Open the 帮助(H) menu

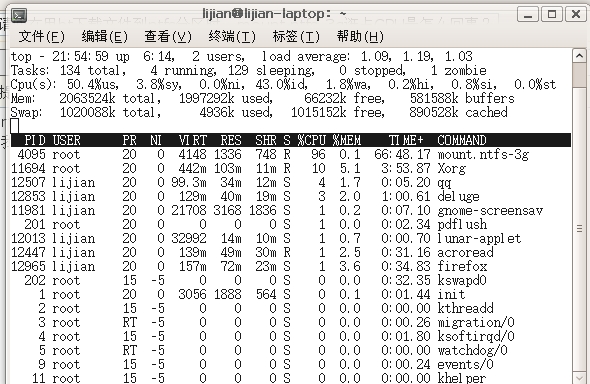tap(360, 36)
